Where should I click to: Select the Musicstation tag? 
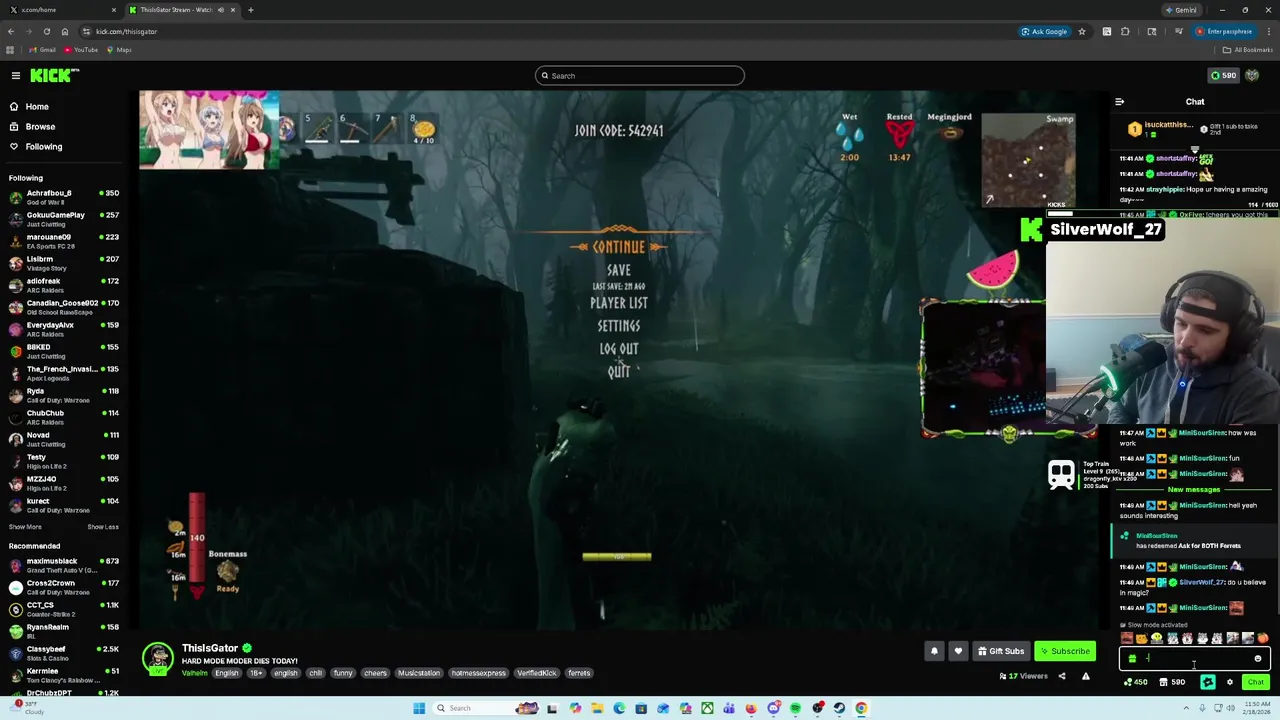click(x=419, y=673)
